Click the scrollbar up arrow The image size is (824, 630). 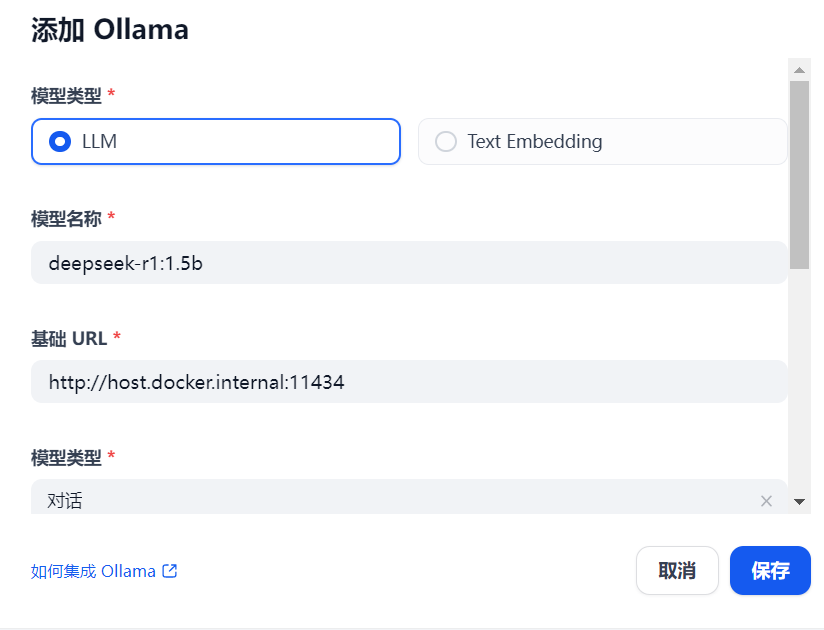[x=799, y=69]
